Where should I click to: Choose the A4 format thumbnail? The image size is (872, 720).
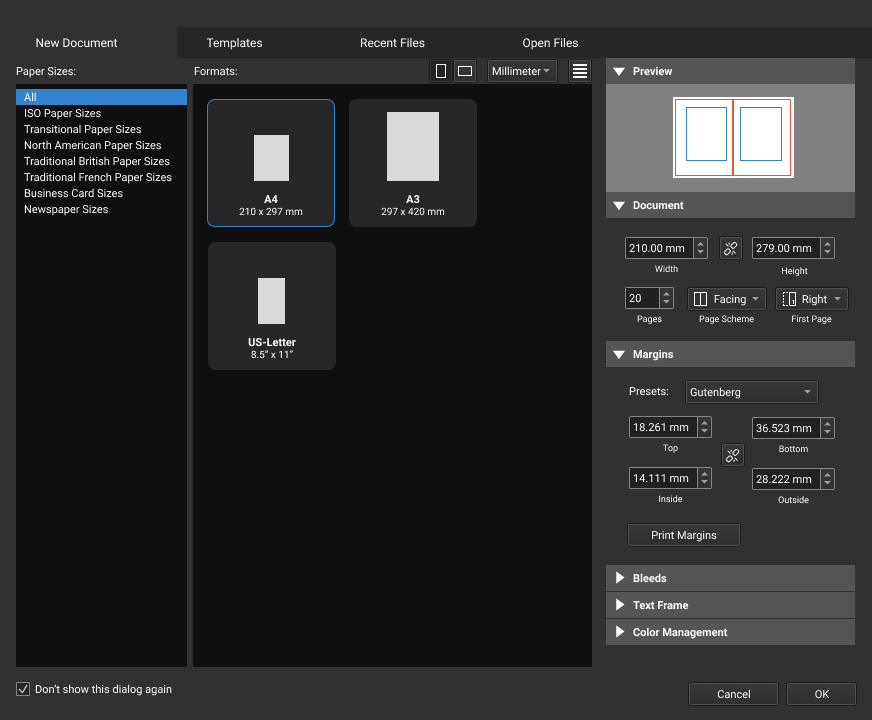tap(271, 163)
